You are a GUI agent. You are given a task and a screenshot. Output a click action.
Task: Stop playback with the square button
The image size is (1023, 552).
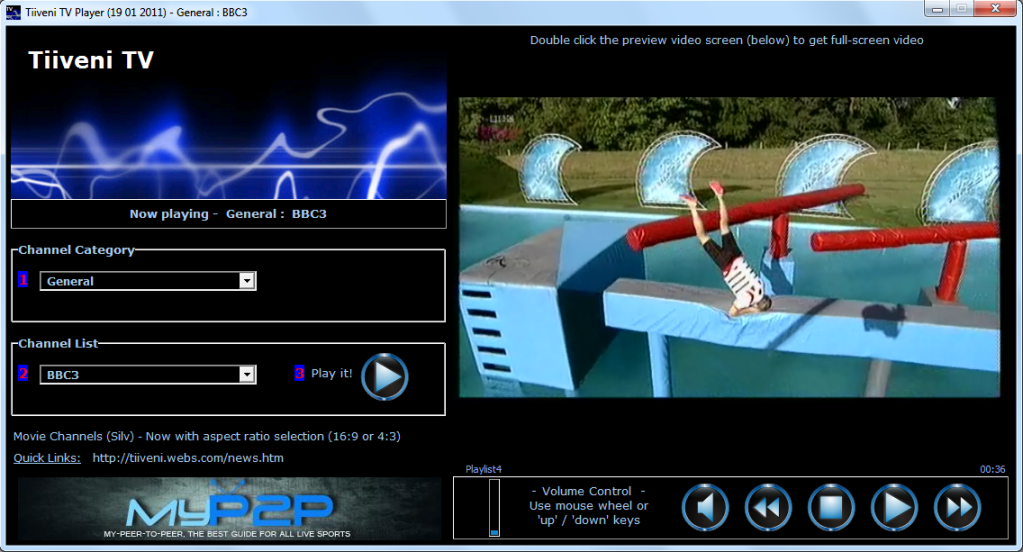point(831,507)
